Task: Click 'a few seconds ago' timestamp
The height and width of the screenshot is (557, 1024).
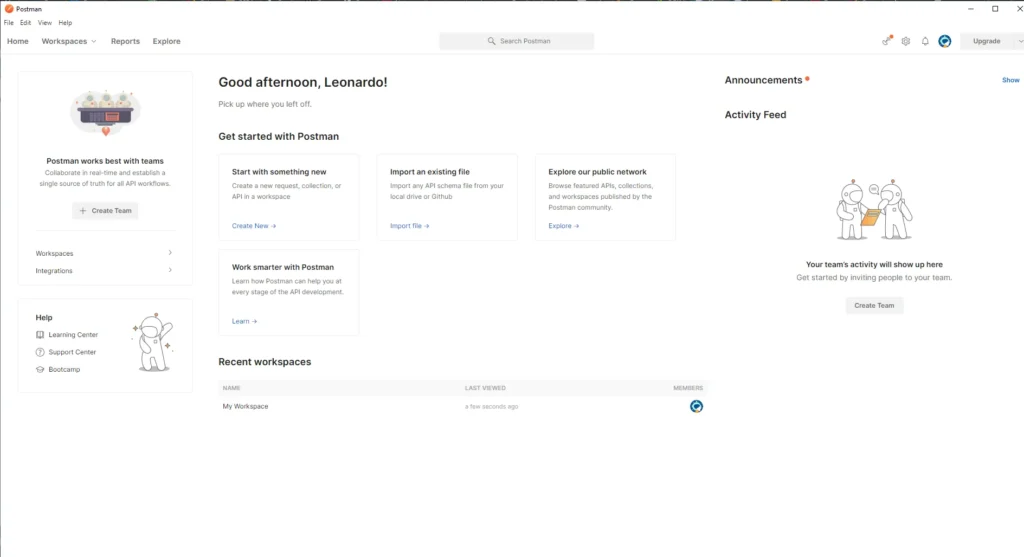Action: pyautogui.click(x=491, y=407)
